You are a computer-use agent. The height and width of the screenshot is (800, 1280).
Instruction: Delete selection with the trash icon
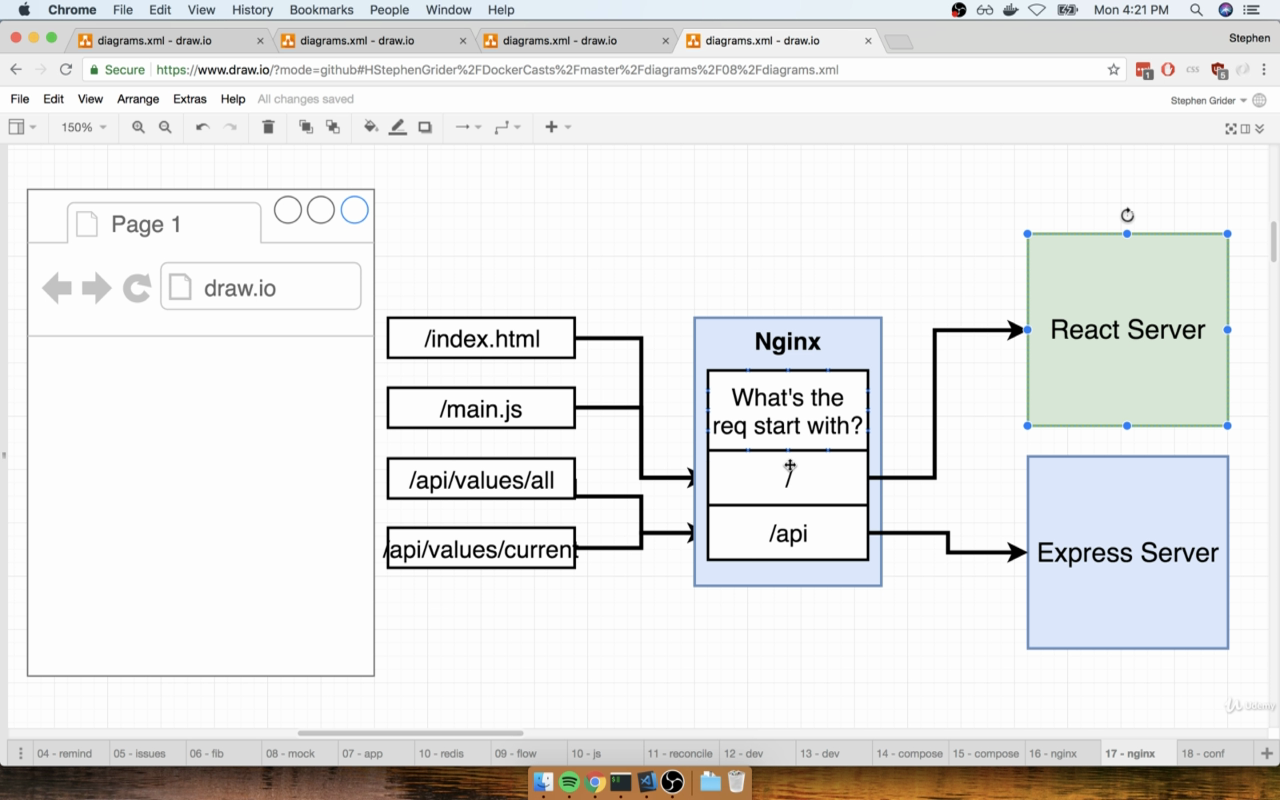(x=268, y=127)
